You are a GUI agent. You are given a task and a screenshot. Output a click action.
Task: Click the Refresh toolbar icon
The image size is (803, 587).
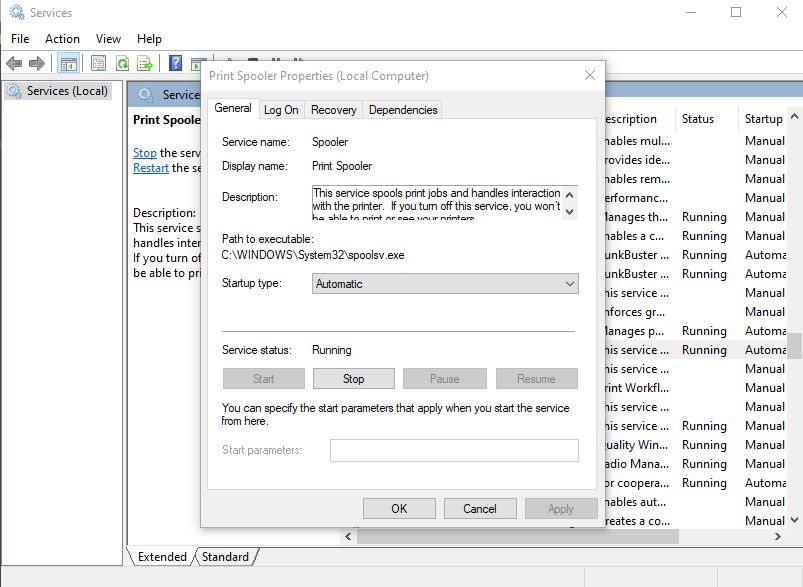pyautogui.click(x=122, y=64)
